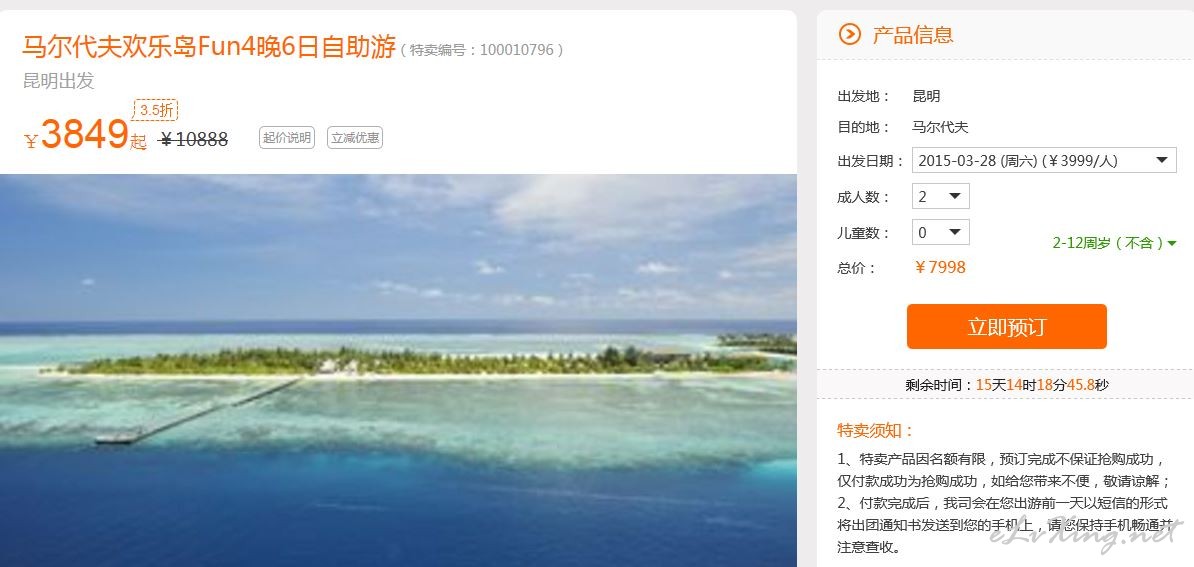Open the 立减优惠 discount tag

pos(355,138)
